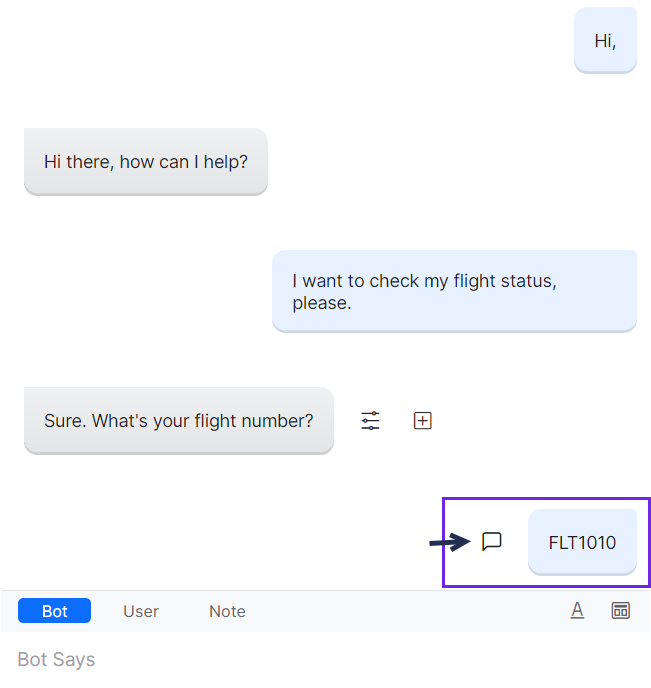Click the "Hi," user message bubble

tap(605, 41)
